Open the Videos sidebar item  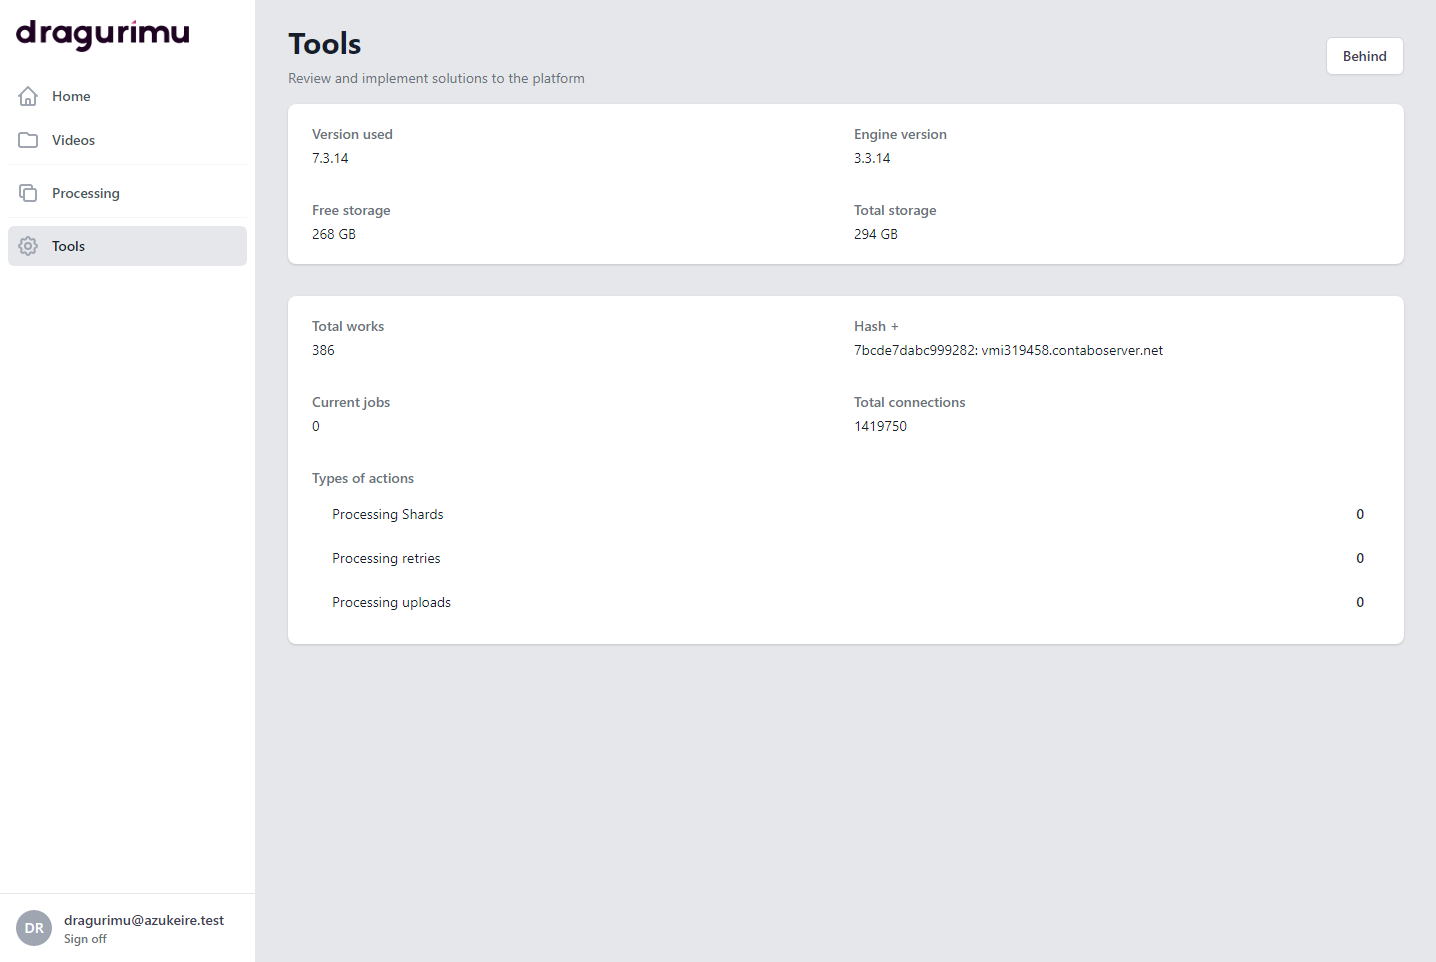(x=73, y=140)
